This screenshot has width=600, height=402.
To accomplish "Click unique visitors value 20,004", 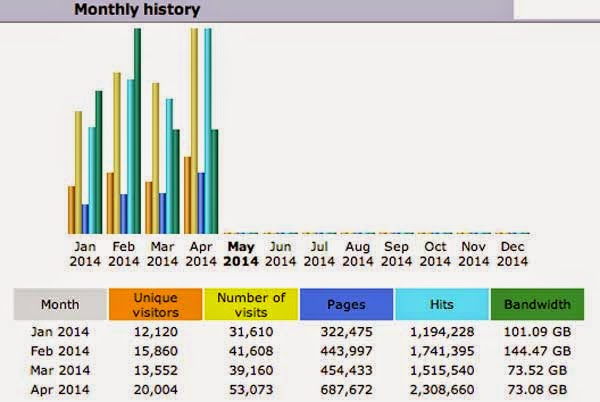I will (156, 390).
